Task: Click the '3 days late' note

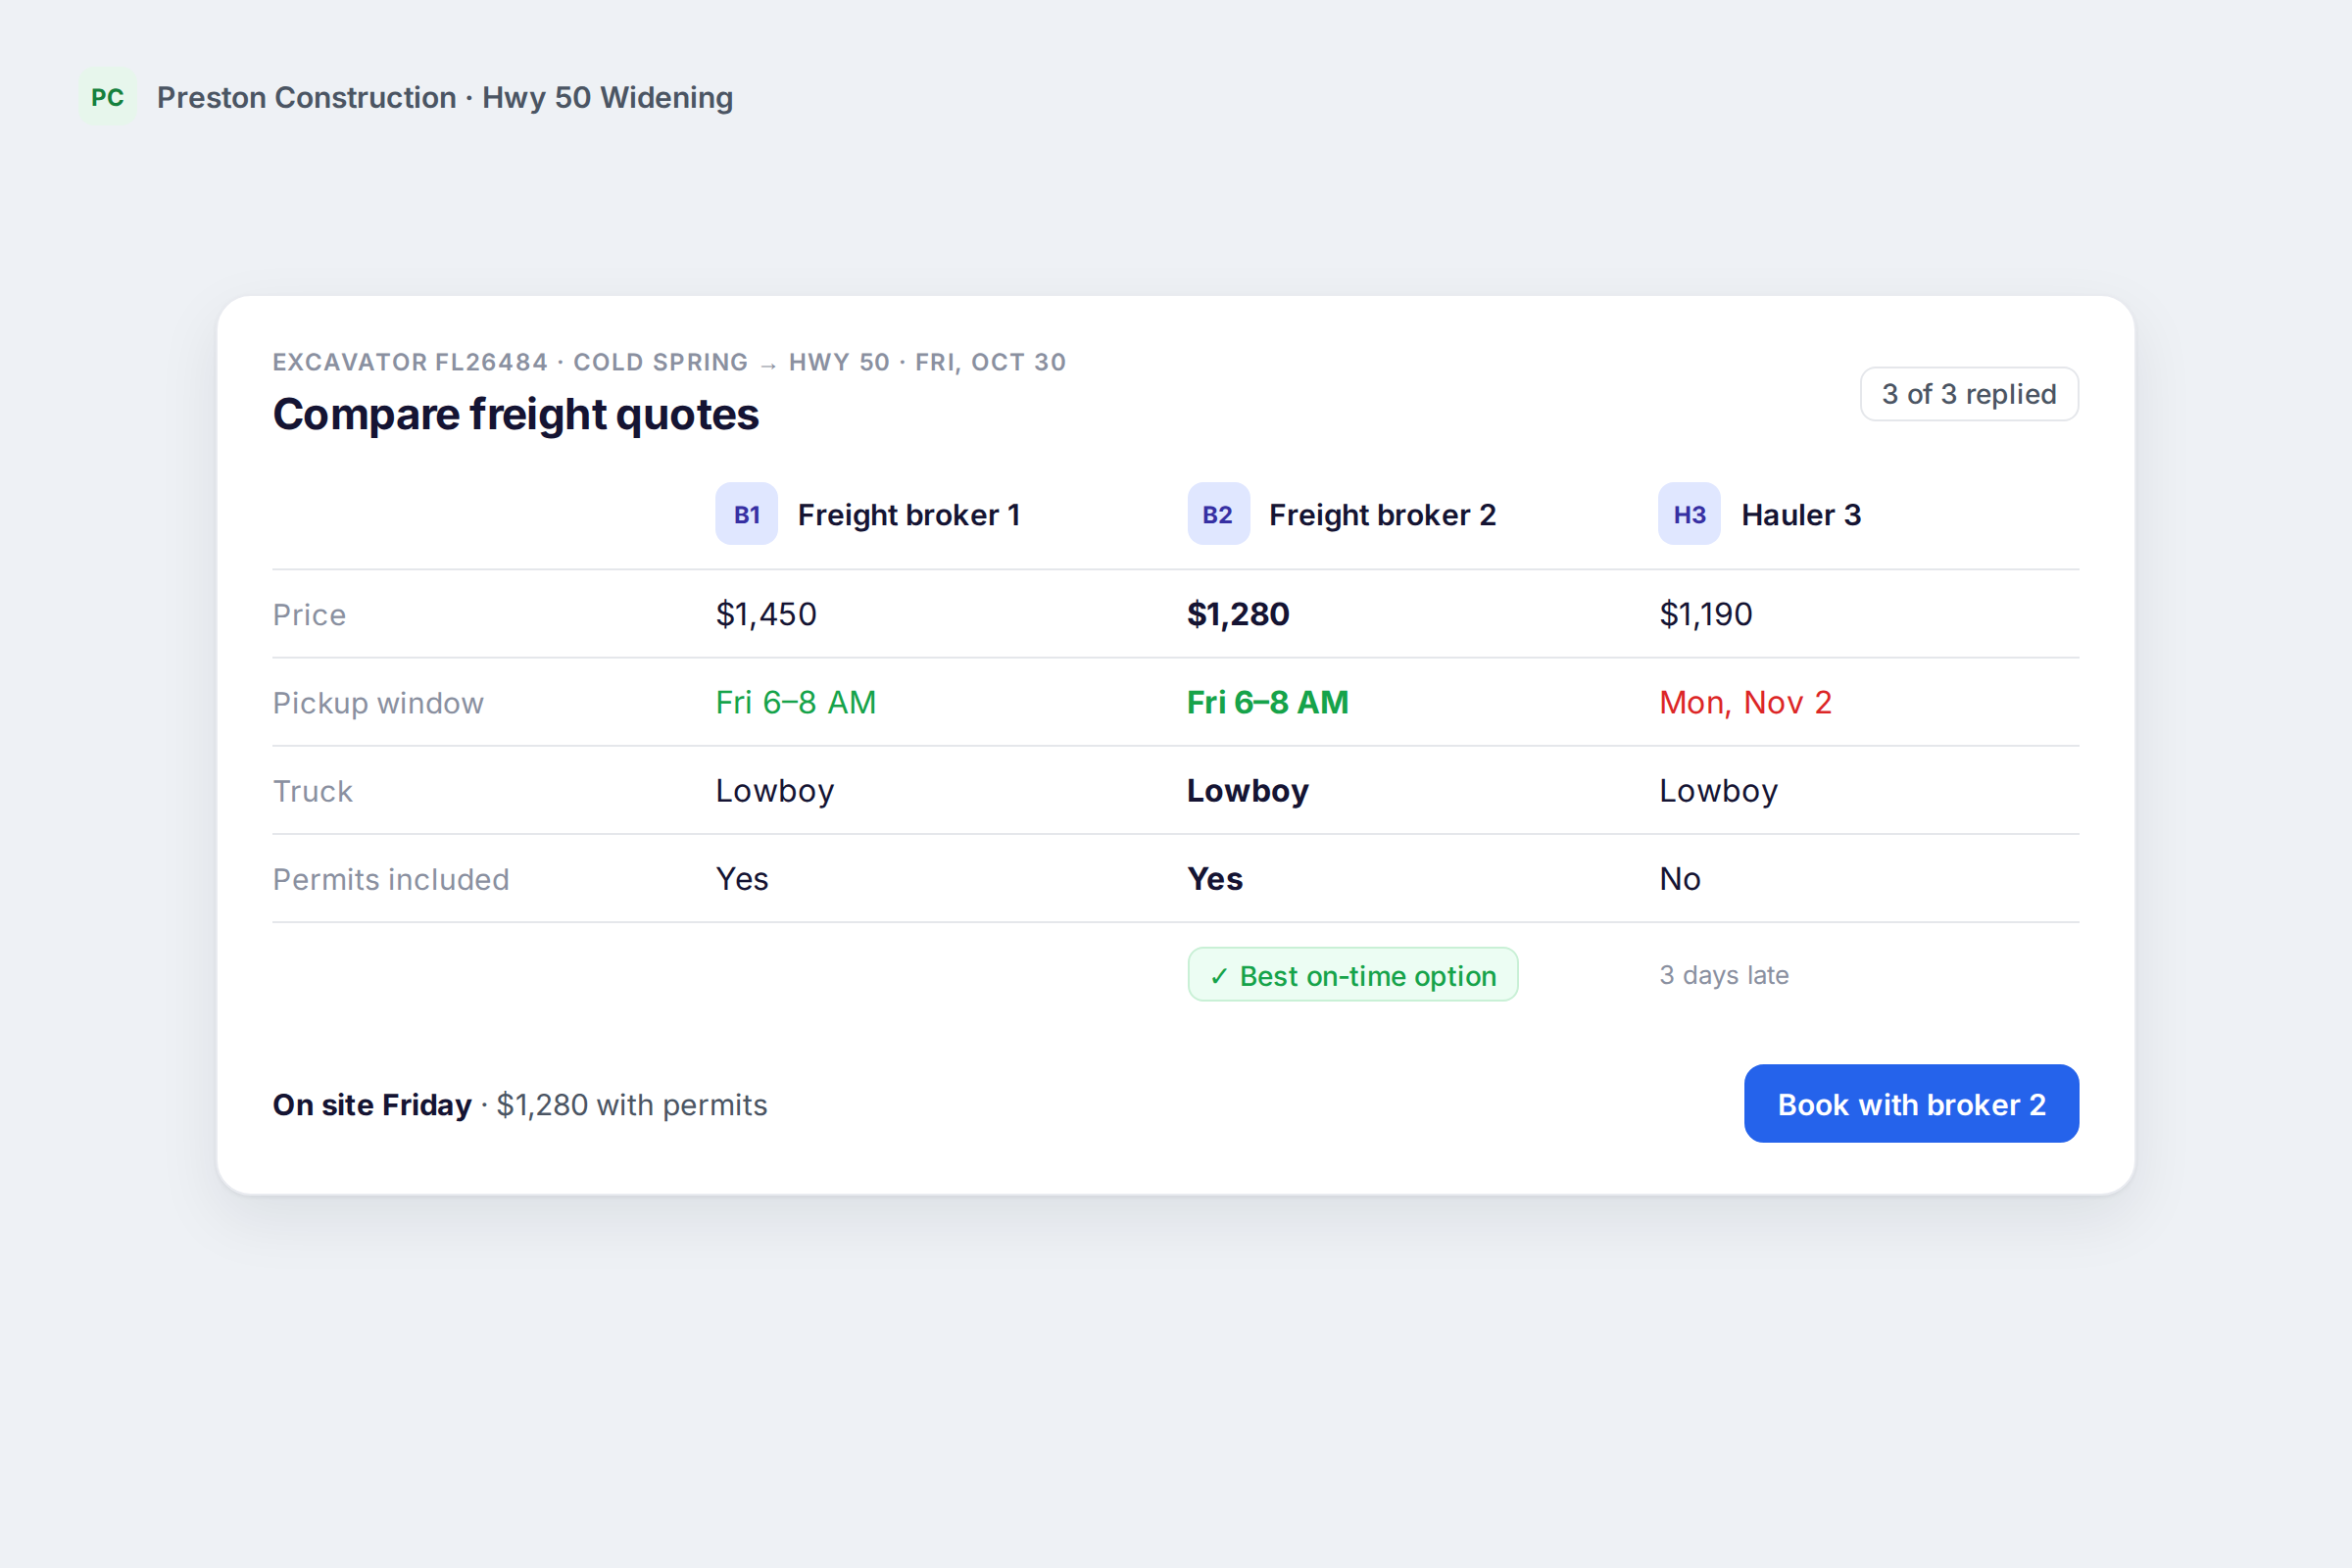Action: click(1724, 975)
